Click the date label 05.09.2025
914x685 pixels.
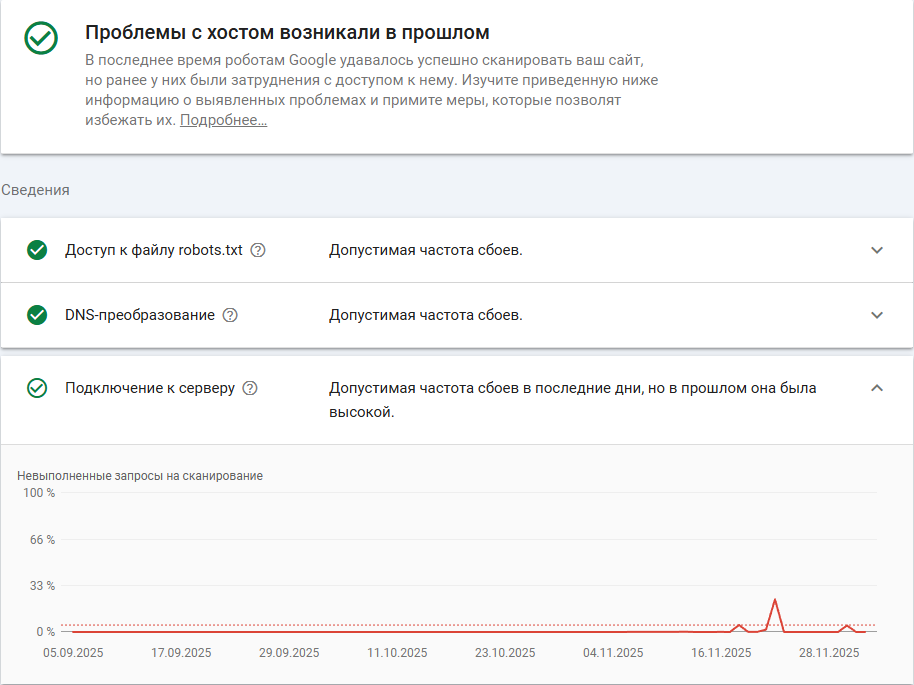point(73,653)
